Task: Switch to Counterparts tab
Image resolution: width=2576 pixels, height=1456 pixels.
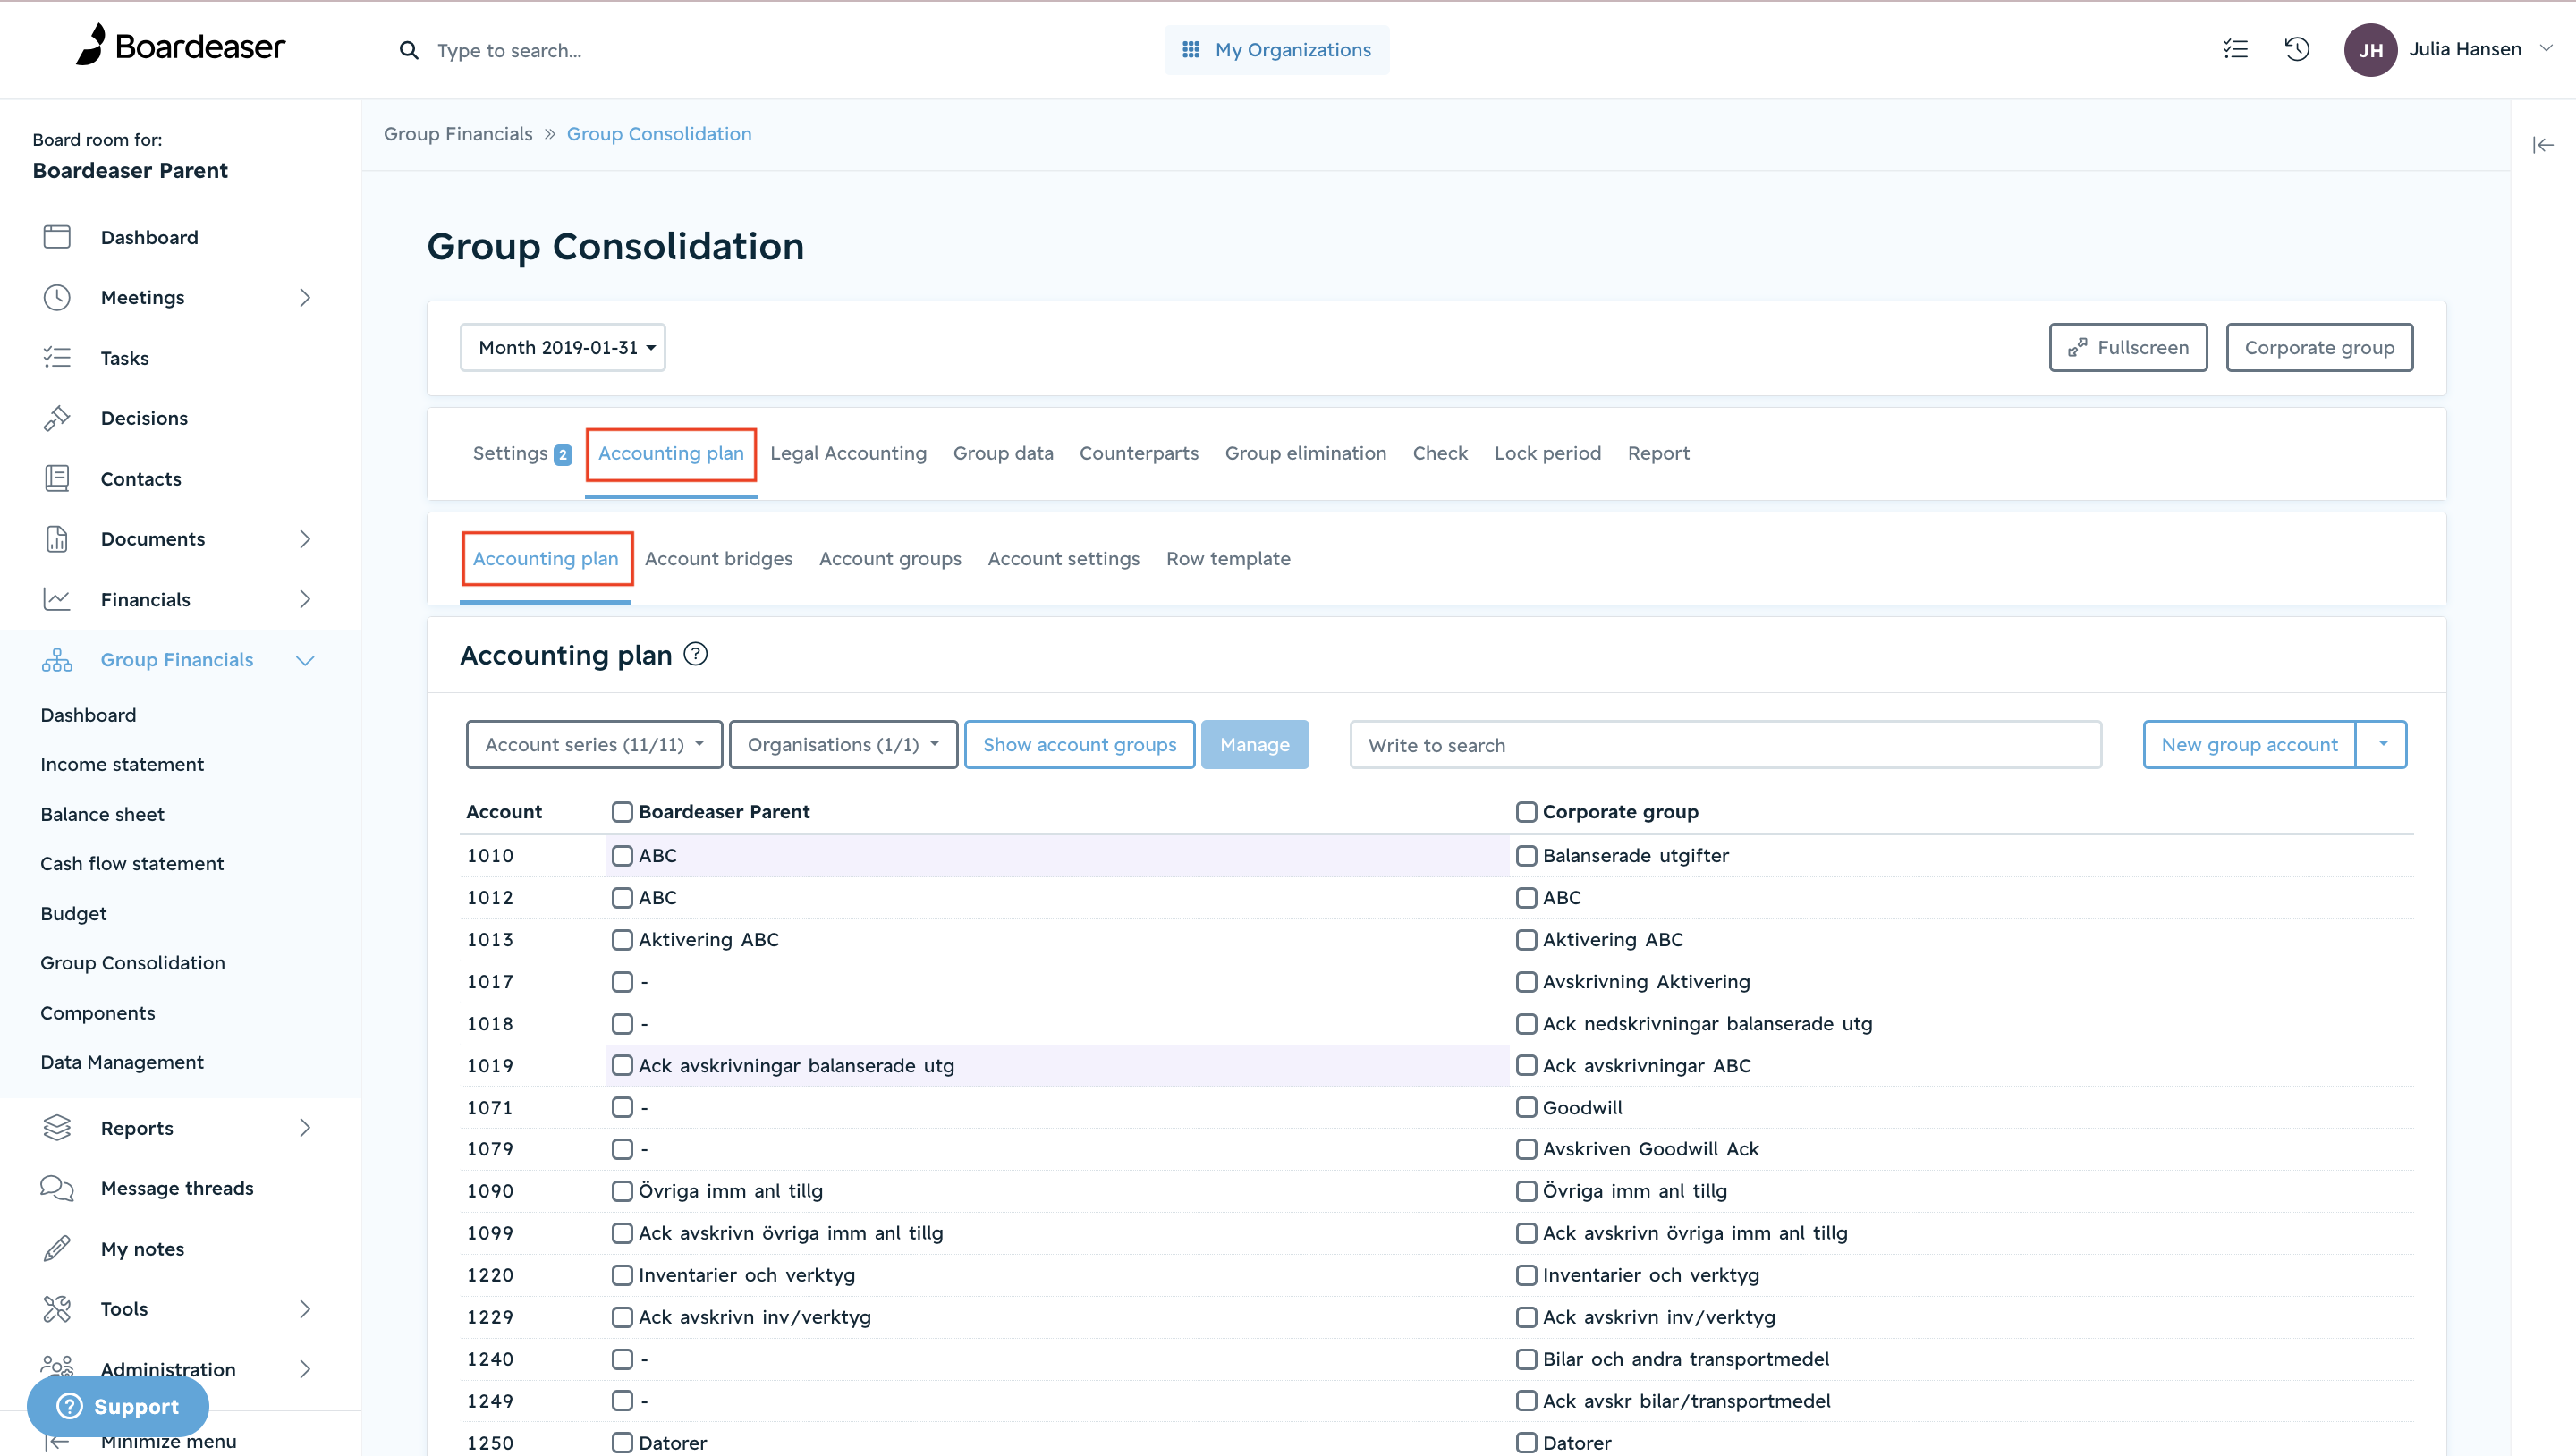Action: pos(1139,453)
